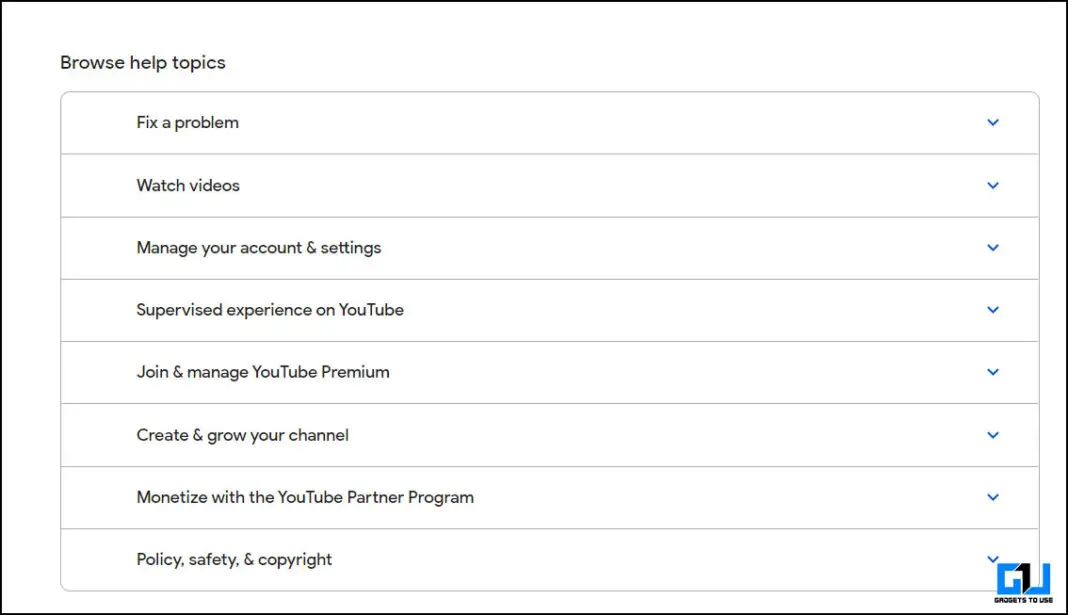Click Join & manage YouTube Premium label
This screenshot has width=1068, height=615.
pyautogui.click(x=263, y=371)
